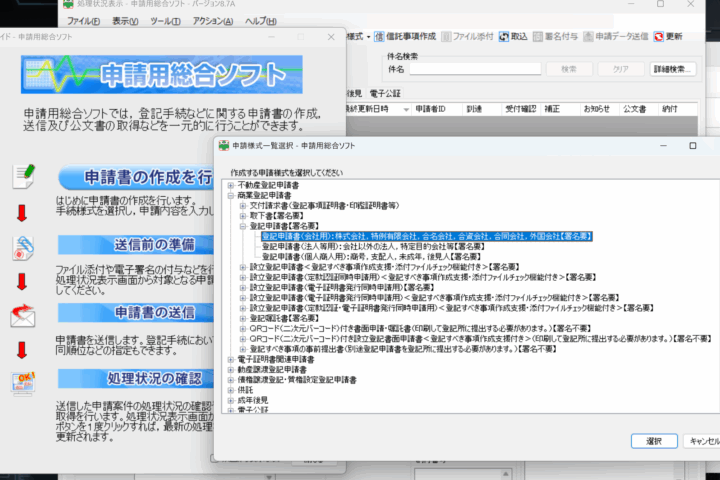Click the 納付 column header
Image resolution: width=720 pixels, height=480 pixels.
678,109
